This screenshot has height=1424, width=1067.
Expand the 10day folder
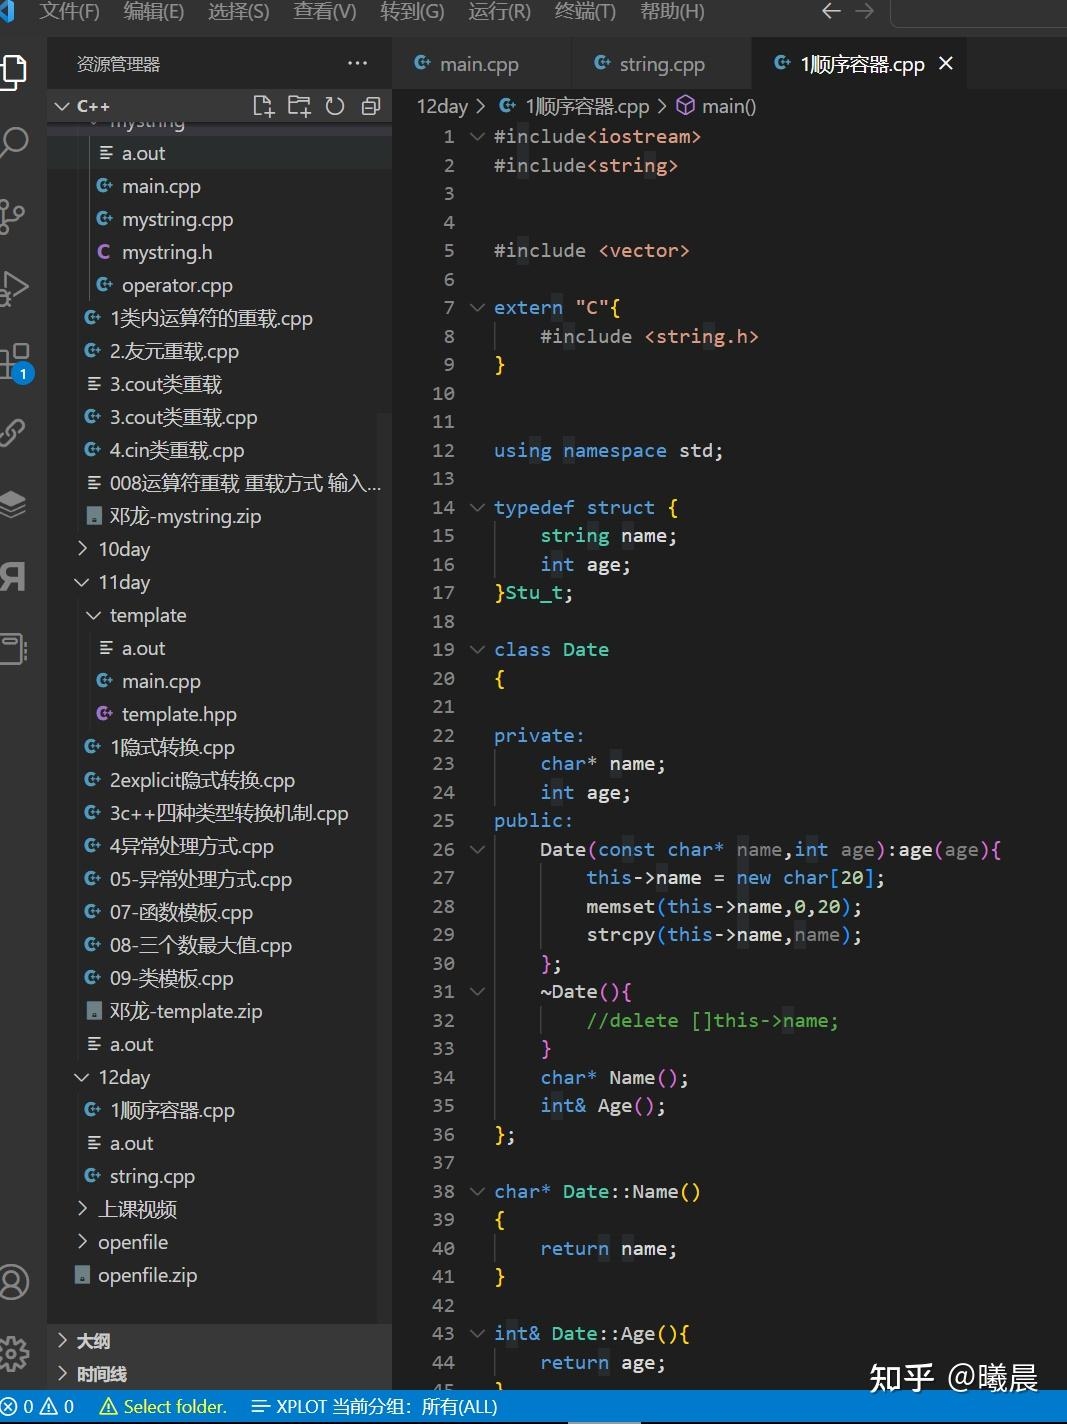click(x=123, y=549)
